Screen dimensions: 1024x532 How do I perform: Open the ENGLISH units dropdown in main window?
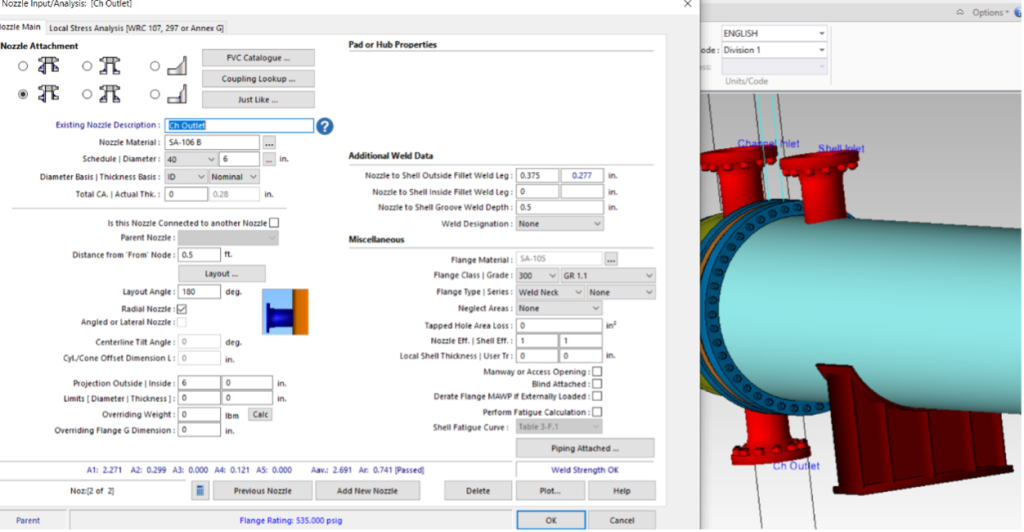(x=774, y=33)
